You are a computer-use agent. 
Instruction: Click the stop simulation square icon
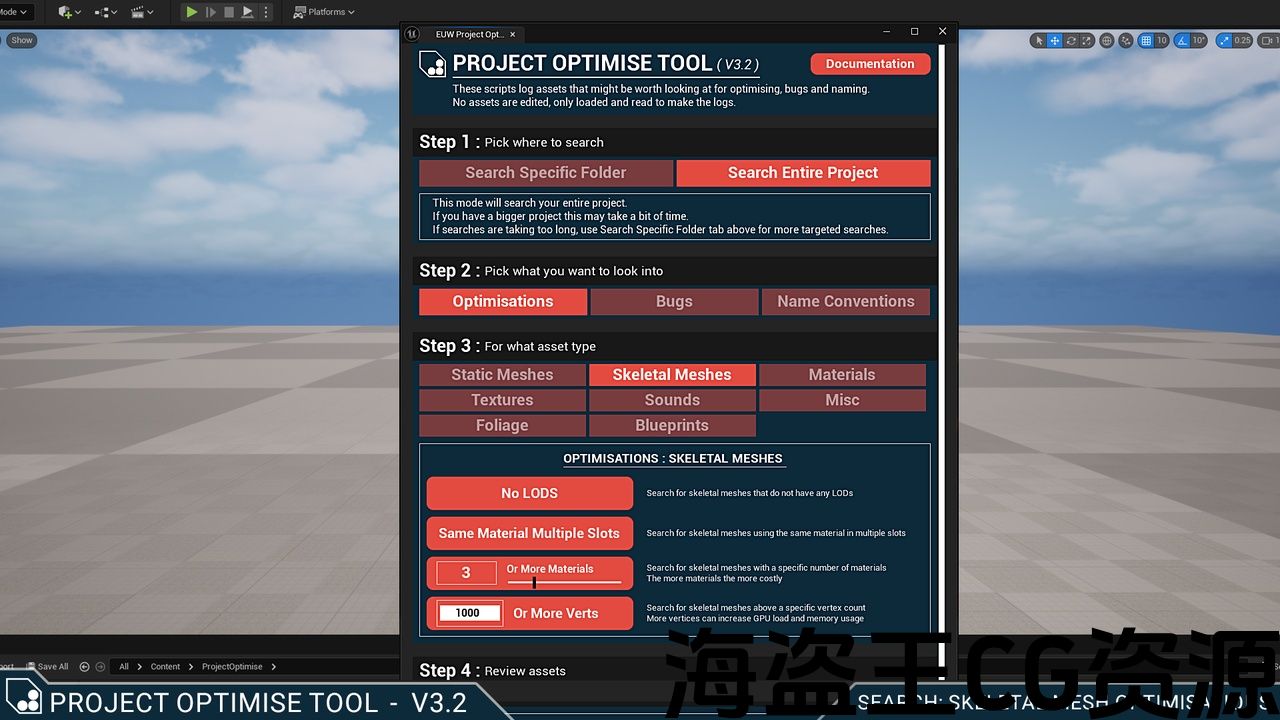(229, 12)
